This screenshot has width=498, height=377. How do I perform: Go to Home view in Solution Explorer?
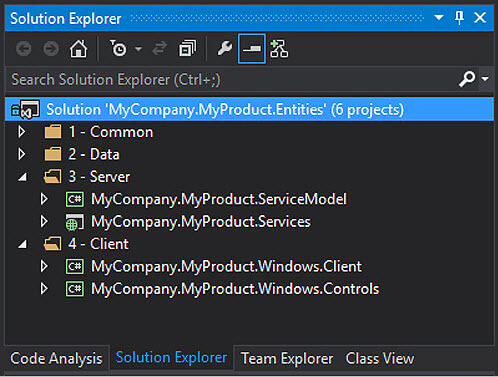78,49
